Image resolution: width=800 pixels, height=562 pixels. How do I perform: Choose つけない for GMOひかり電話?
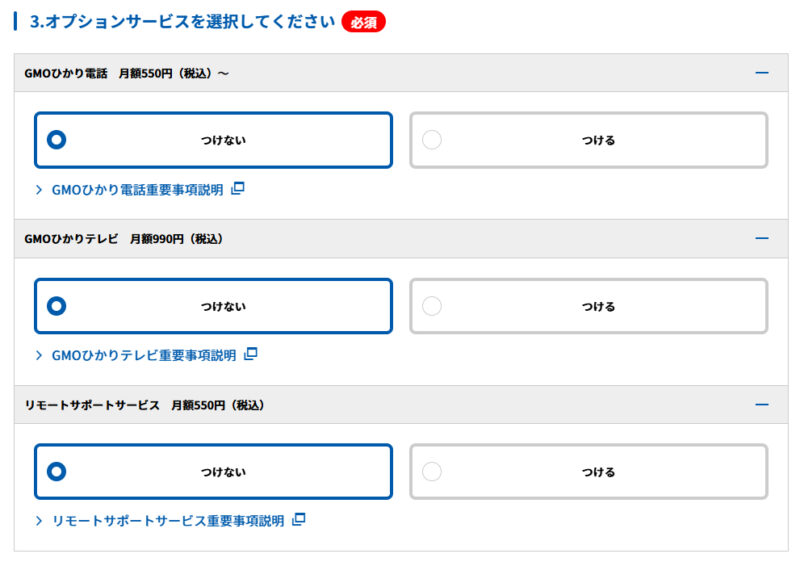point(213,140)
